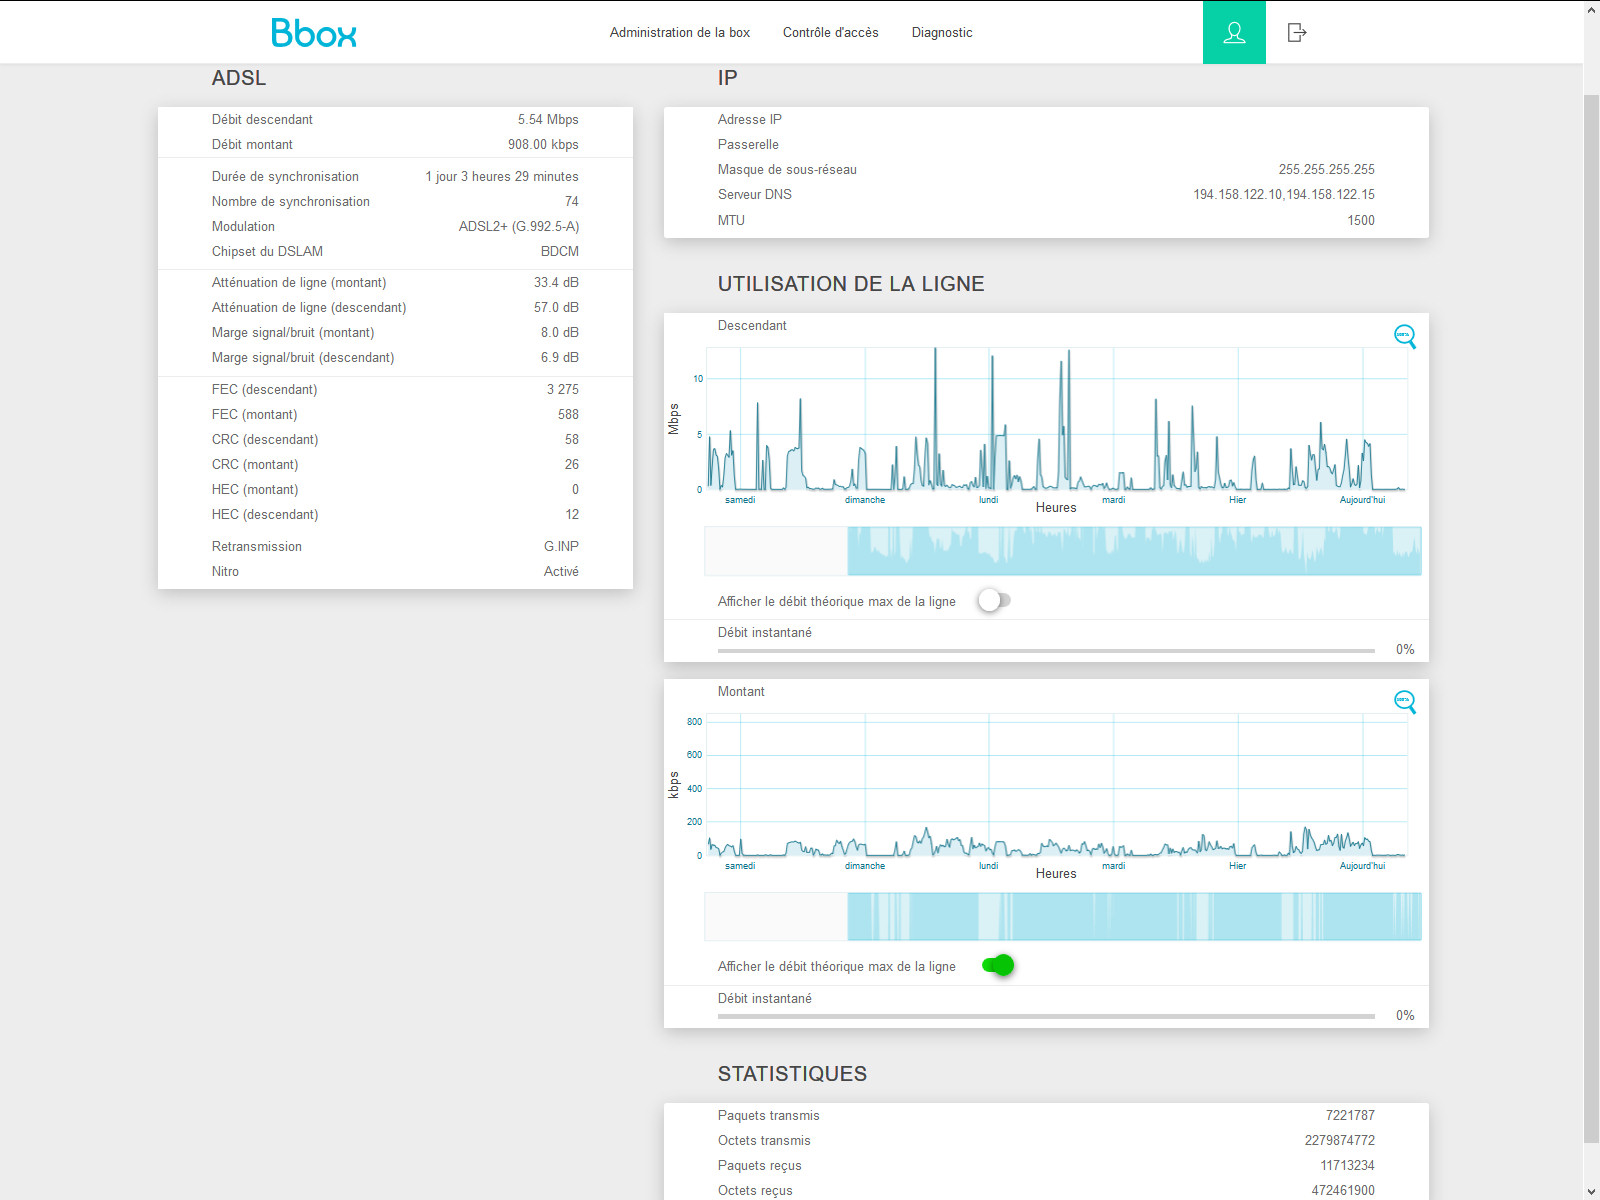This screenshot has height=1200, width=1600.
Task: Open the Diagnostic menu
Action: [942, 32]
